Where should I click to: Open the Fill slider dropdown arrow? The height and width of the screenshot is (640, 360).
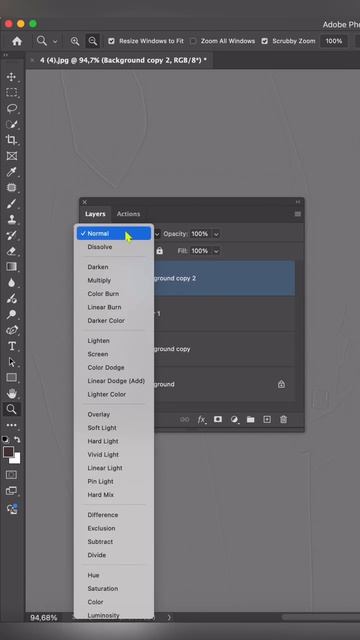pos(216,251)
